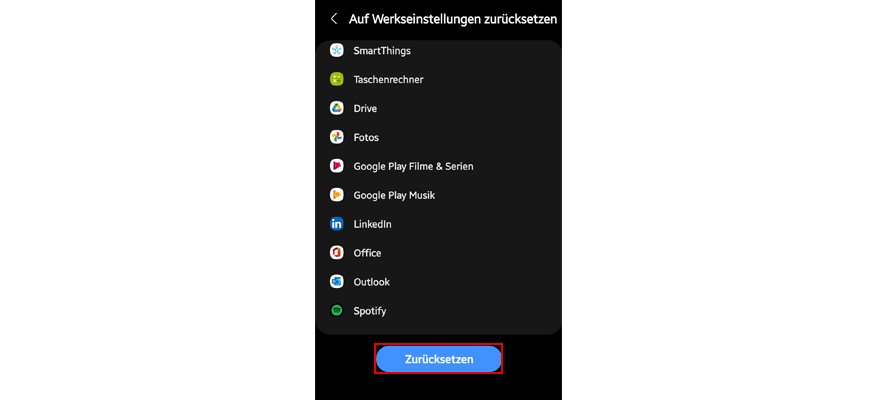
Task: Click the Office icon
Action: click(x=336, y=253)
